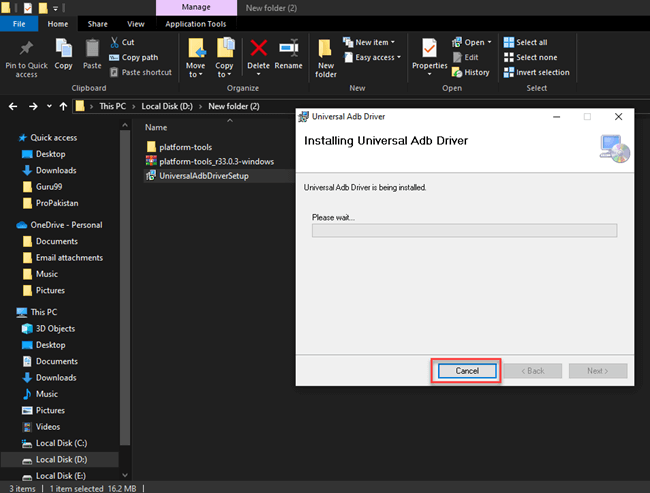Click the Paste icon in the ribbon
650x493 pixels.
click(92, 51)
